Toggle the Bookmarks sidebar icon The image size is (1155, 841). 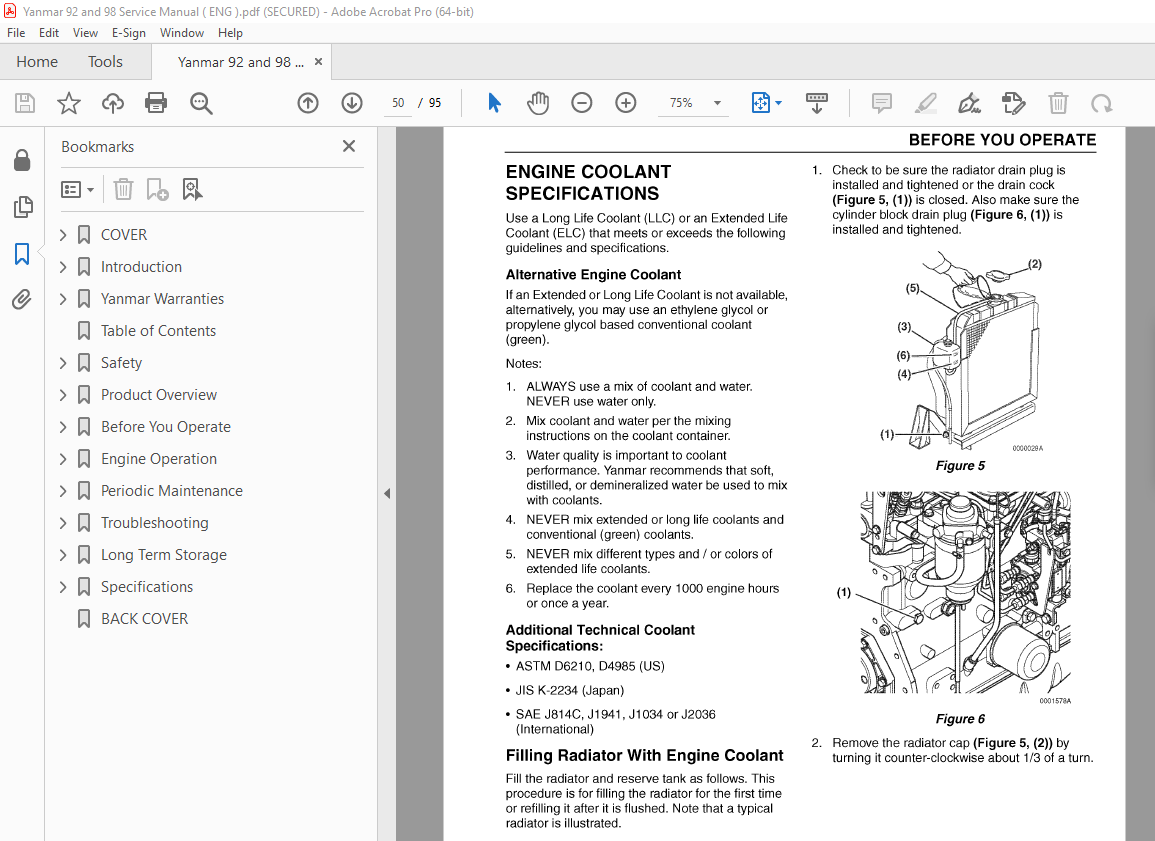tap(22, 254)
